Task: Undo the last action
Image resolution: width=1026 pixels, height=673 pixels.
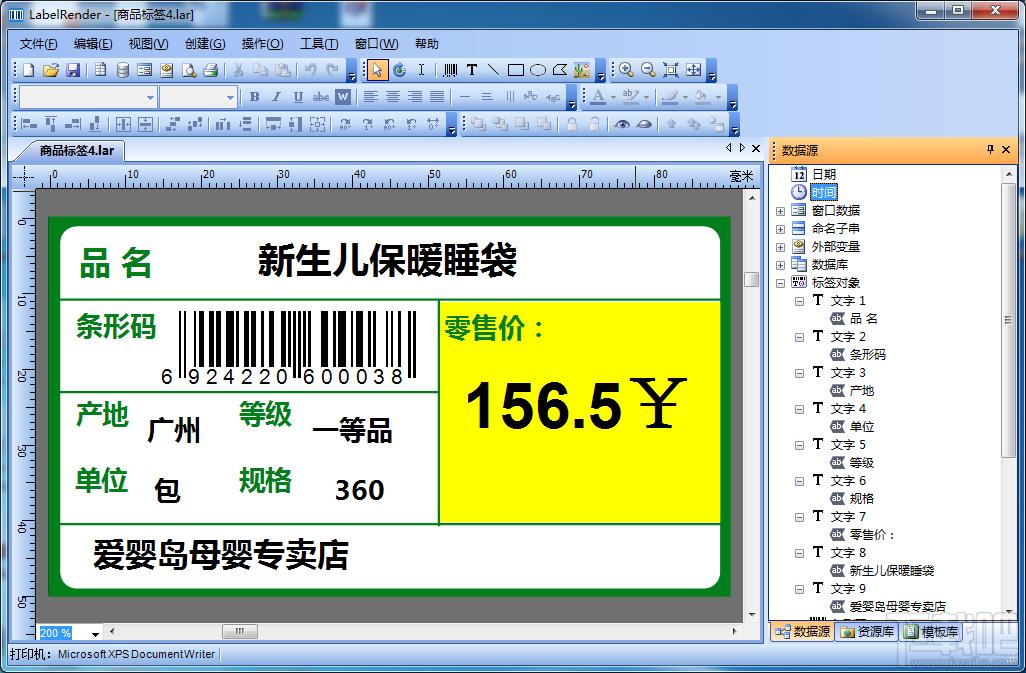Action: (x=311, y=70)
